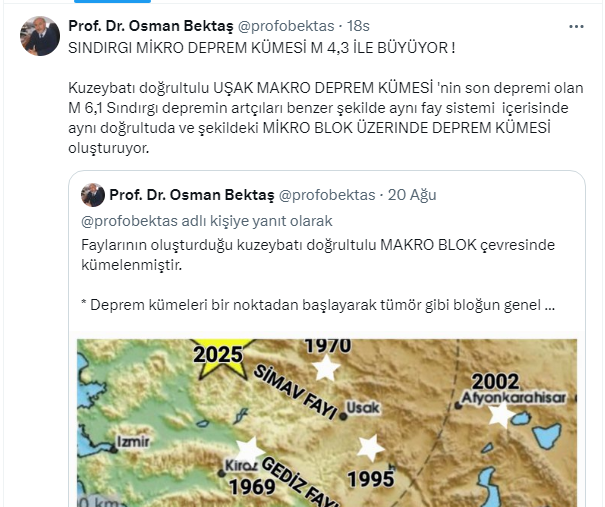Open the 20 Ağu quoted tweet date
Image resolution: width=605 pixels, height=507 pixels.
click(x=412, y=195)
